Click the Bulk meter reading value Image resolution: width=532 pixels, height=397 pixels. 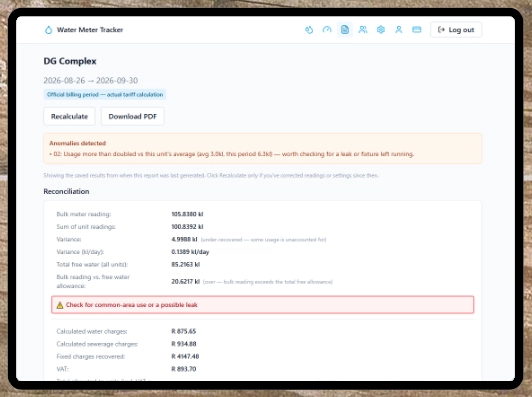(x=187, y=214)
